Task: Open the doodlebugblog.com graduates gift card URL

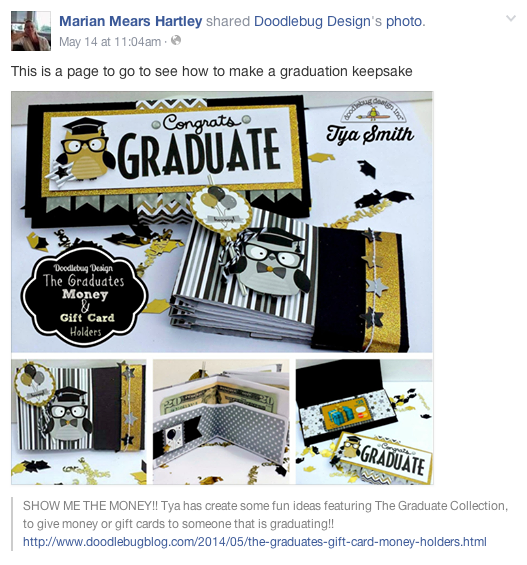Action: pyautogui.click(x=255, y=542)
